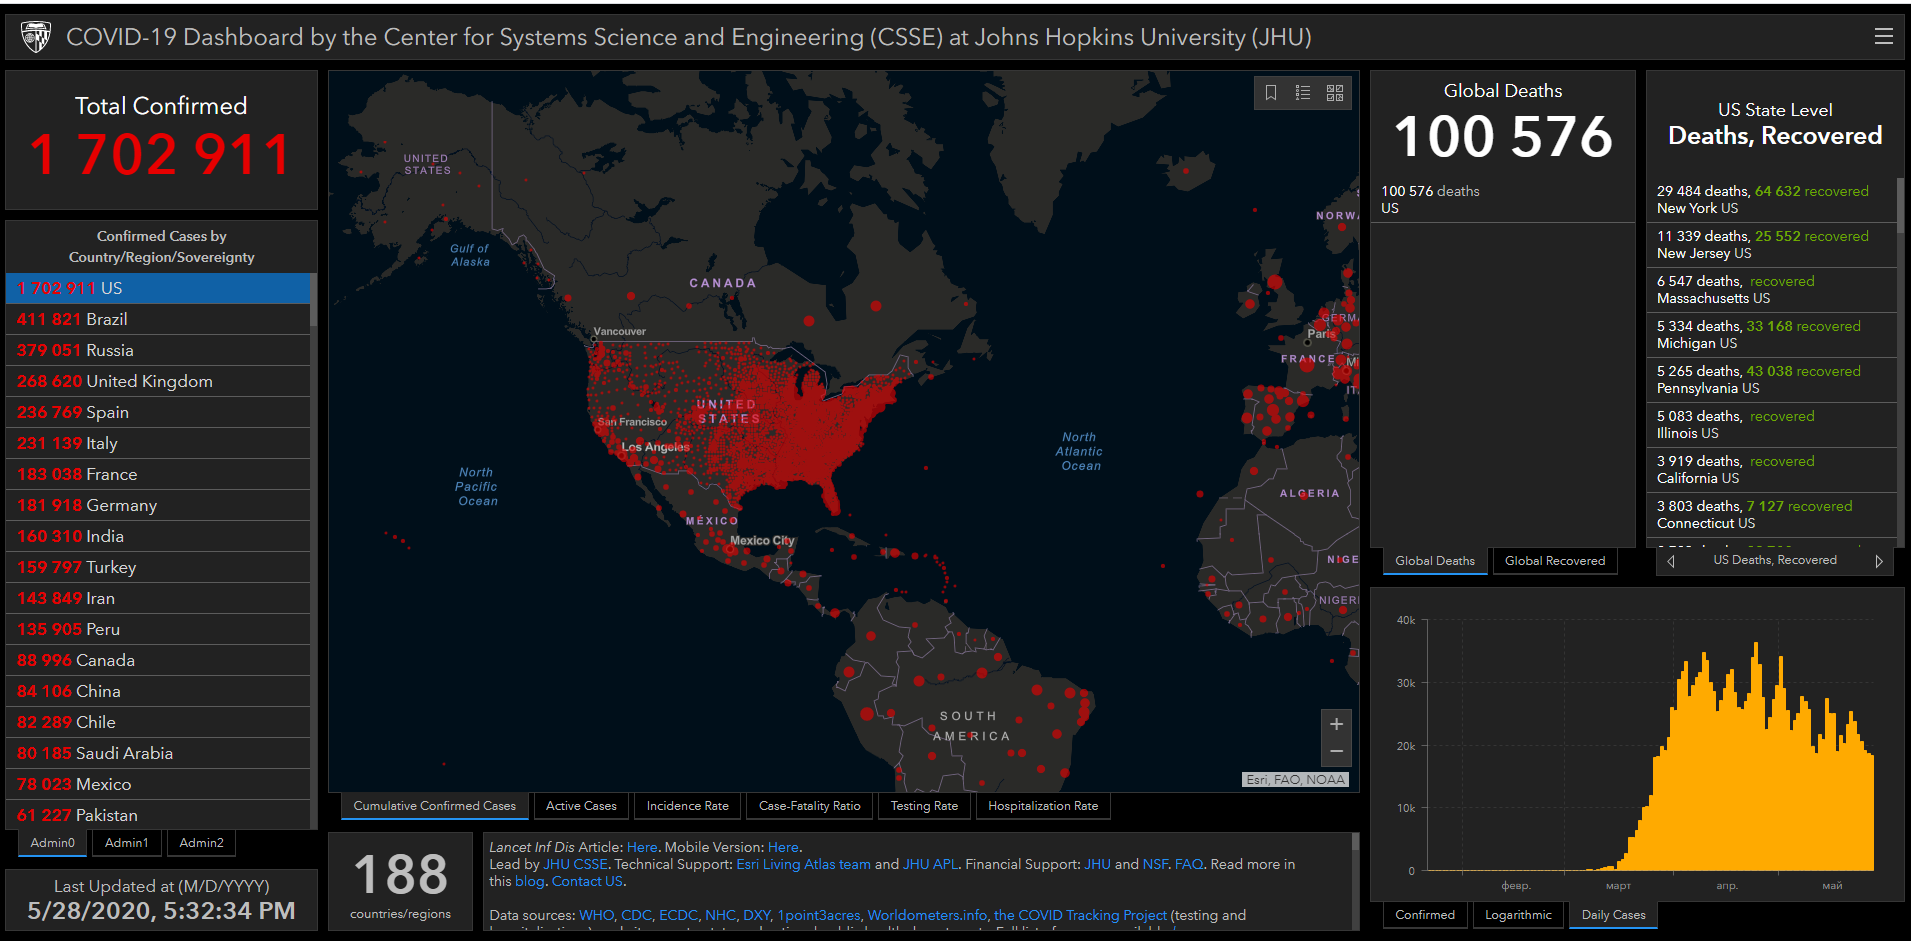Select New Jersey US deaths row
Viewport: 1911px width, 941px height.
point(1771,244)
